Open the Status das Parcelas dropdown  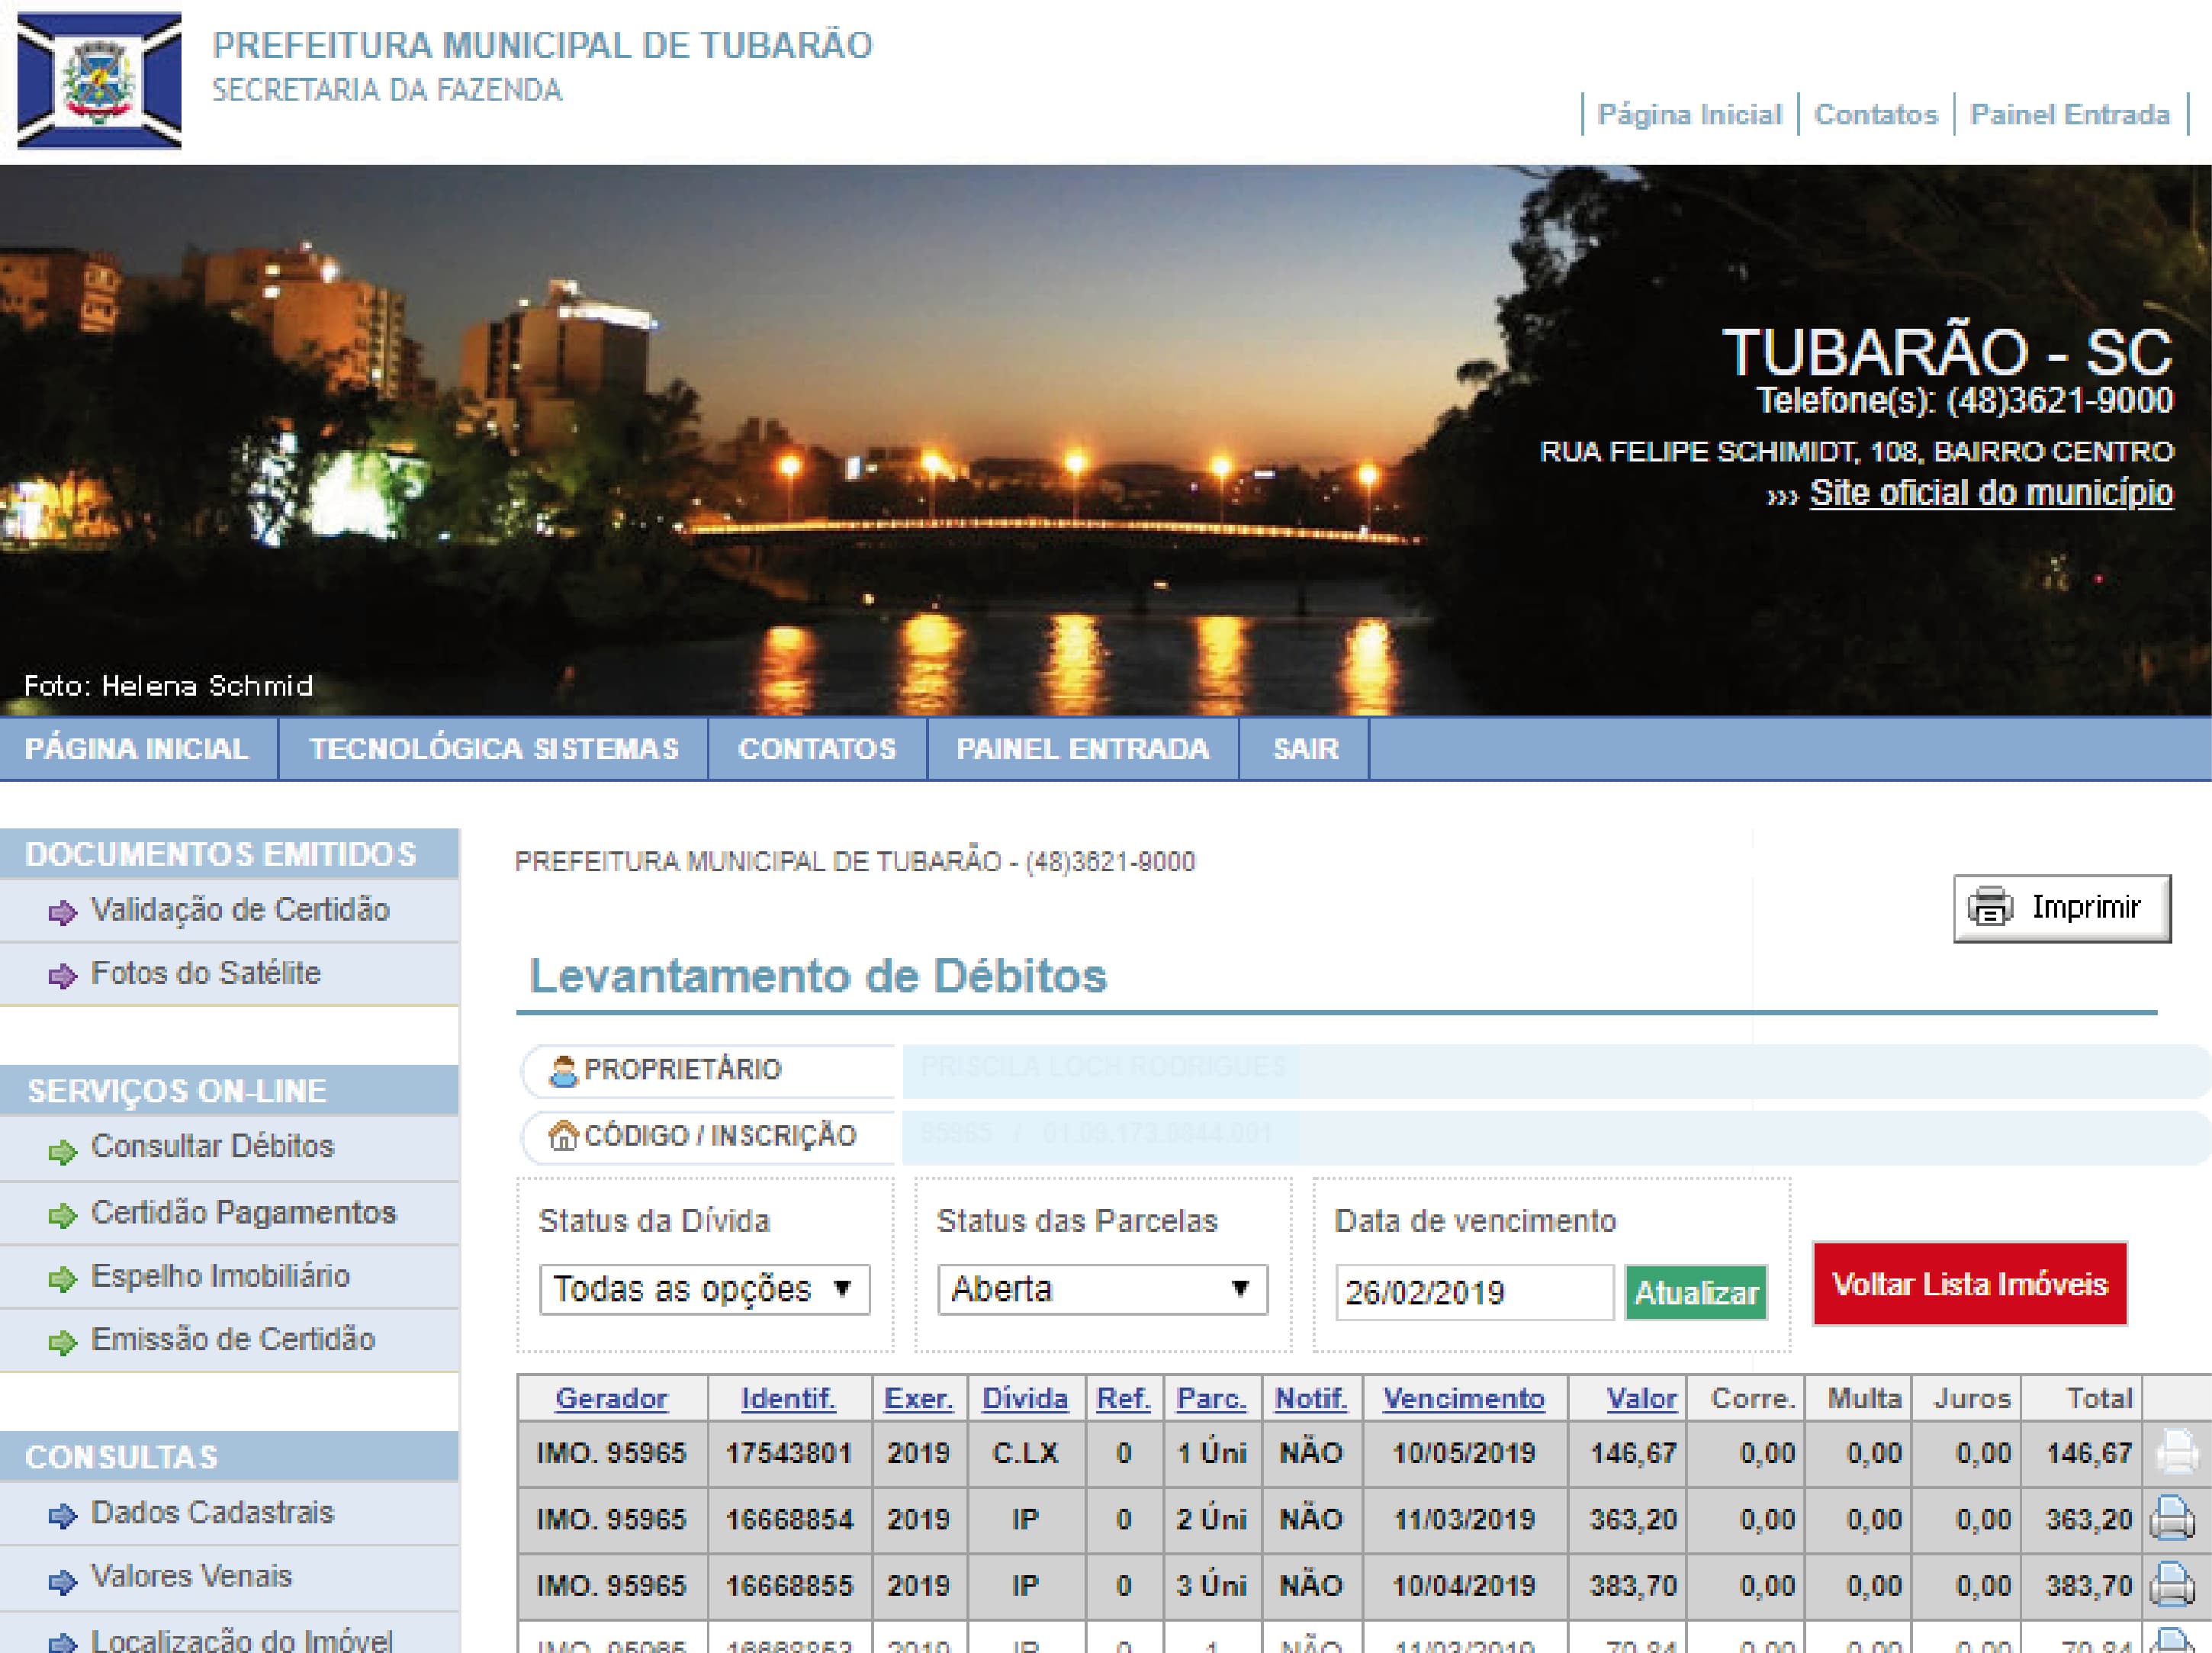coord(1102,1289)
